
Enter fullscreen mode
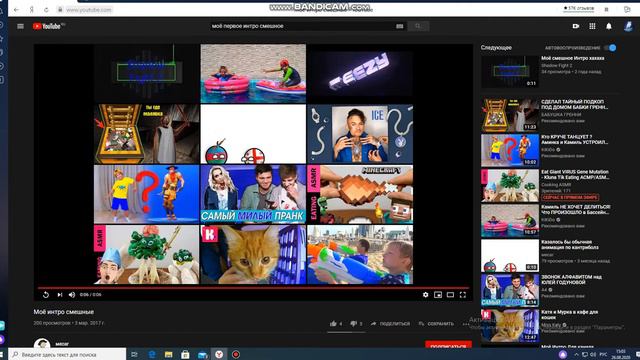pyautogui.click(x=462, y=295)
